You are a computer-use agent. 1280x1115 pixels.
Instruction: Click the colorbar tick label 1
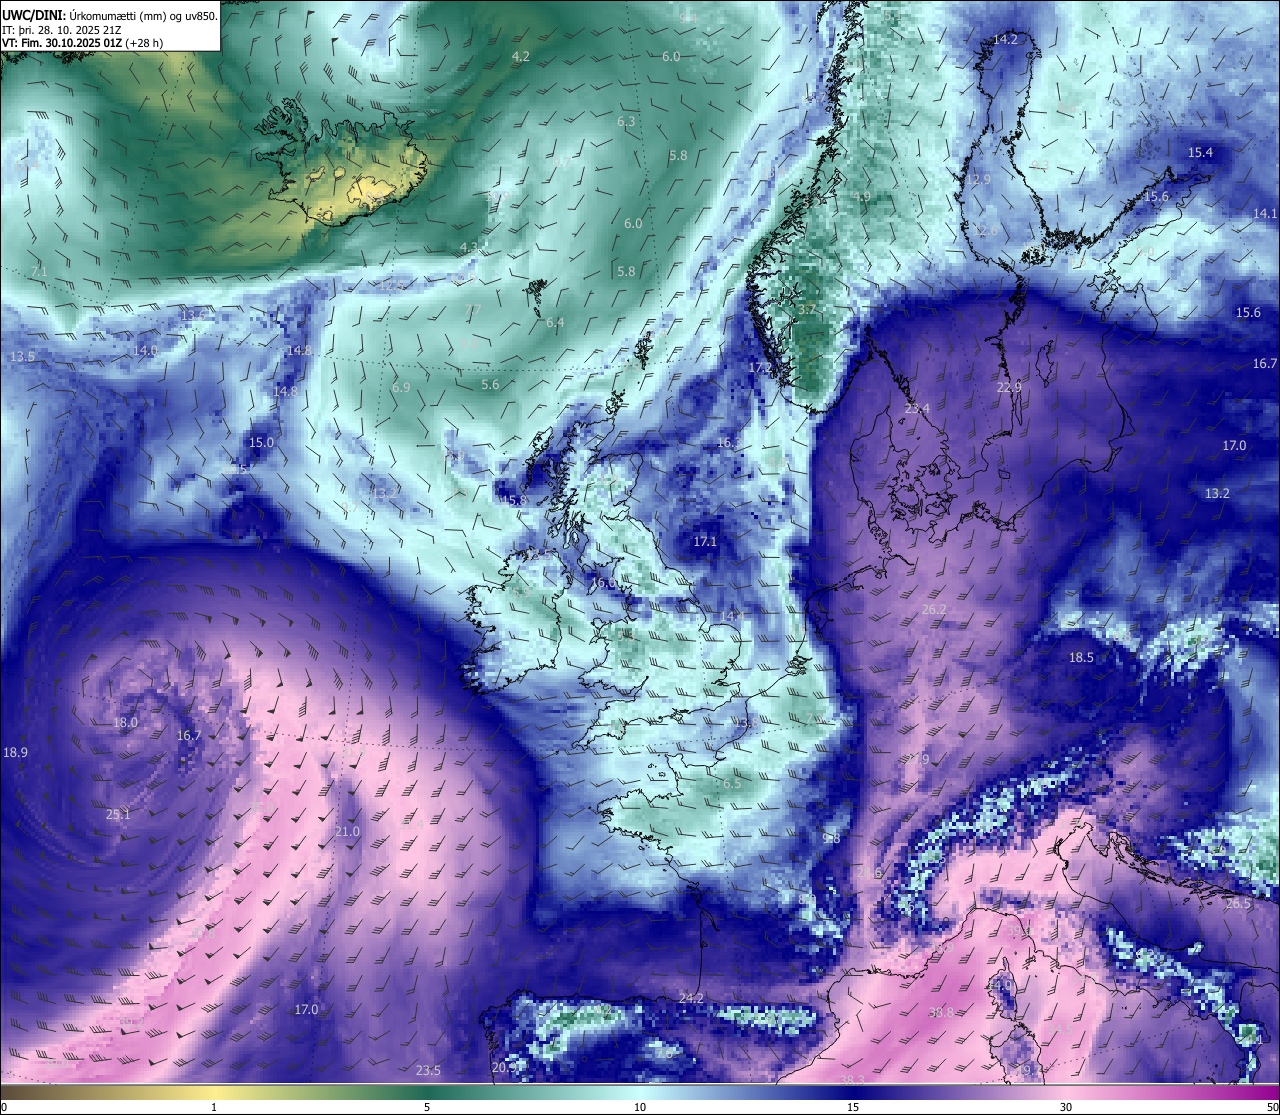[x=214, y=1107]
